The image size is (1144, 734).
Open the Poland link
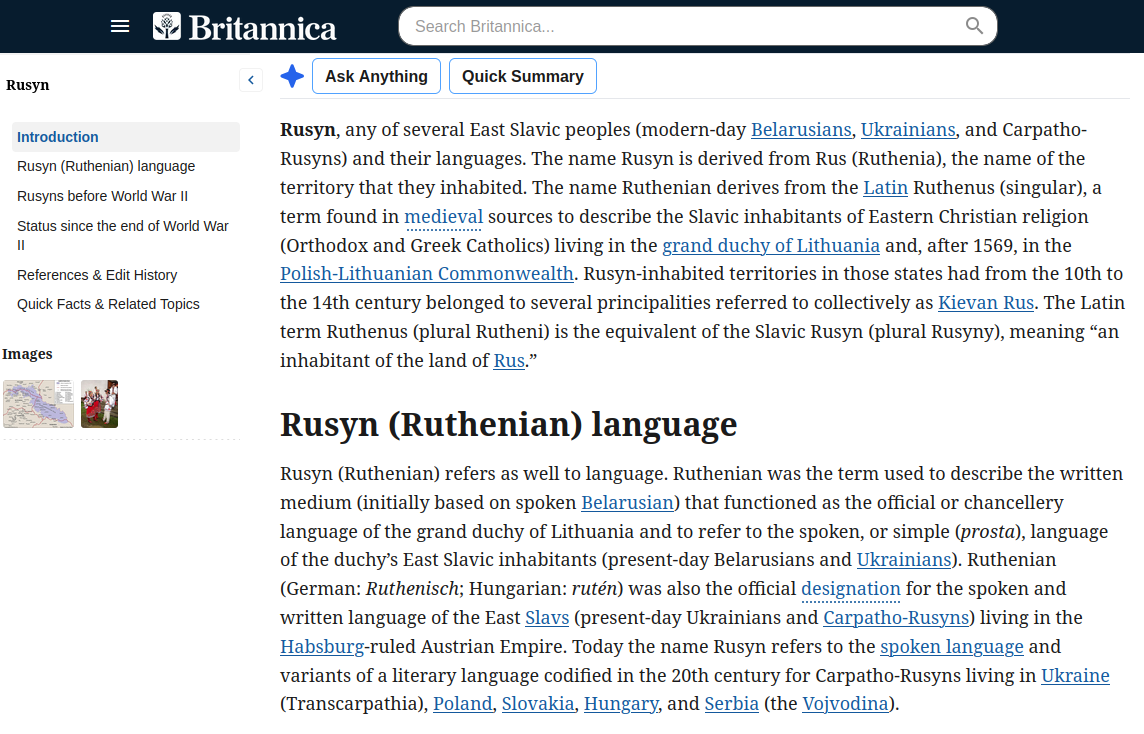coord(463,704)
